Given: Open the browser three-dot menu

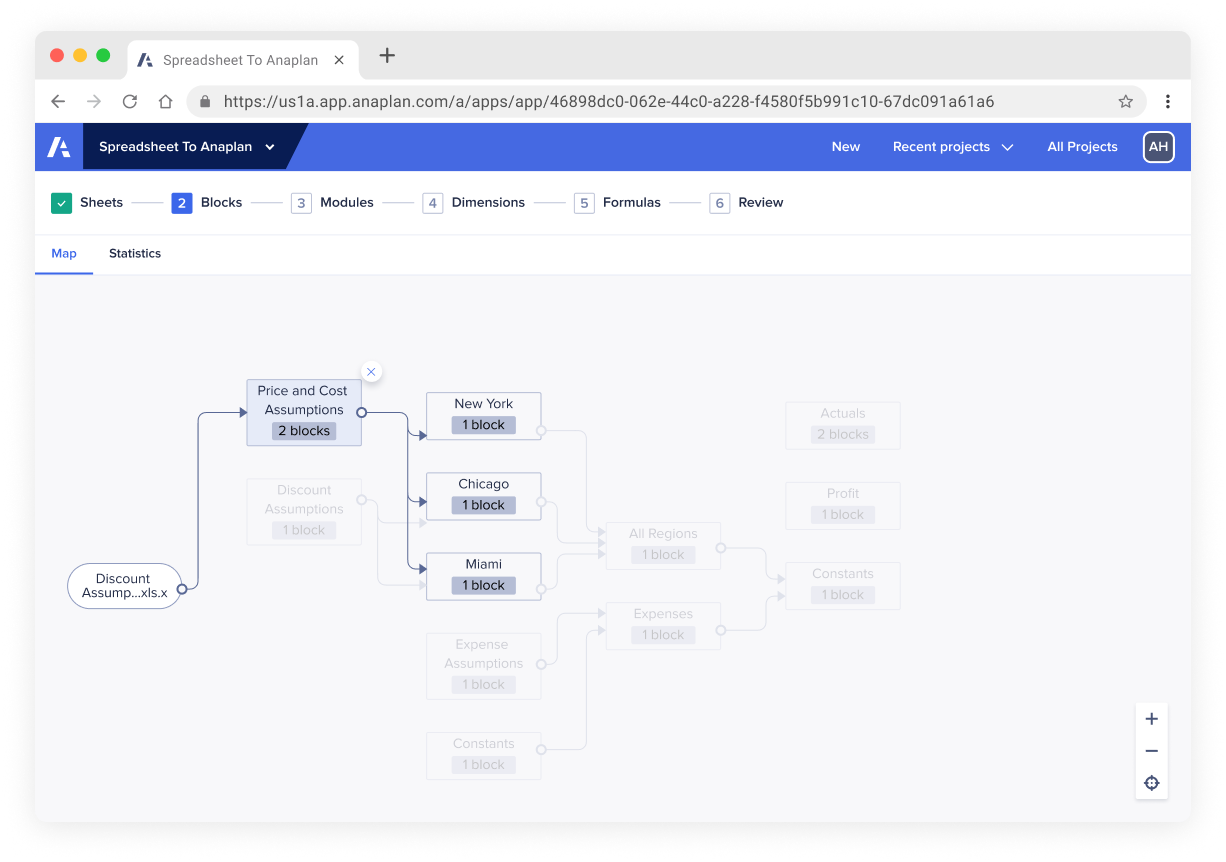Looking at the screenshot, I should tap(1167, 101).
